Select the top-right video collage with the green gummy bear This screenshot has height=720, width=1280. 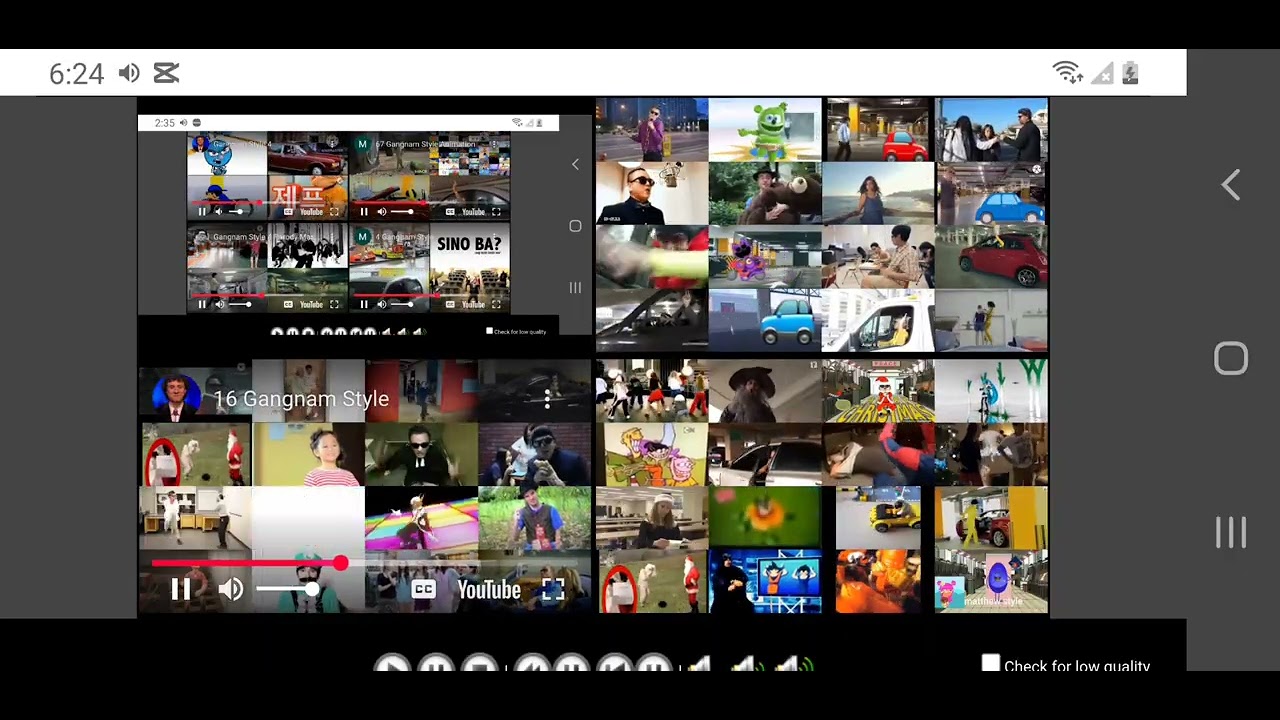click(x=822, y=225)
